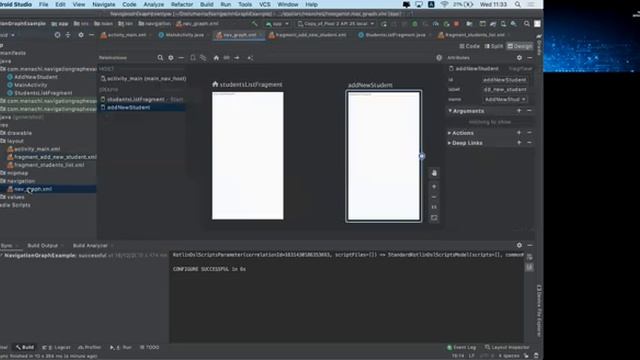Switch editor to Split view
Image resolution: width=640 pixels, height=360 pixels.
tap(494, 47)
